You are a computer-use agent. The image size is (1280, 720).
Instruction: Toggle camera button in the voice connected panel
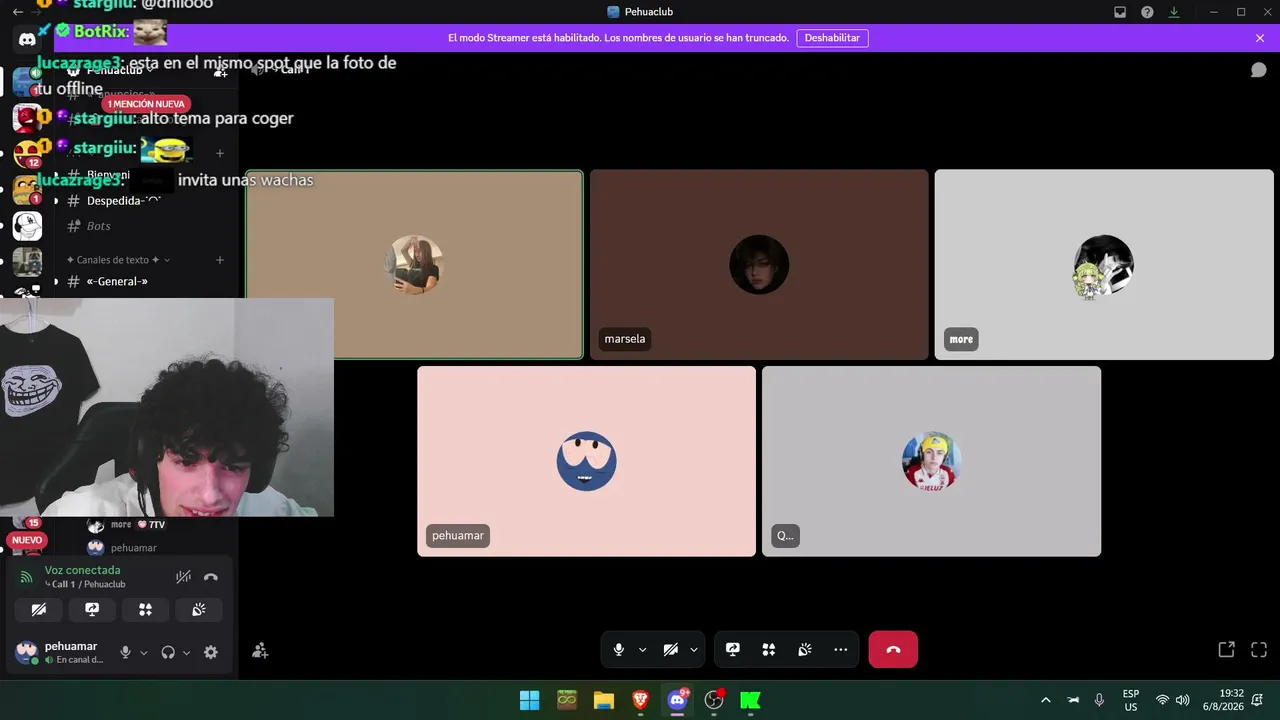pos(39,609)
